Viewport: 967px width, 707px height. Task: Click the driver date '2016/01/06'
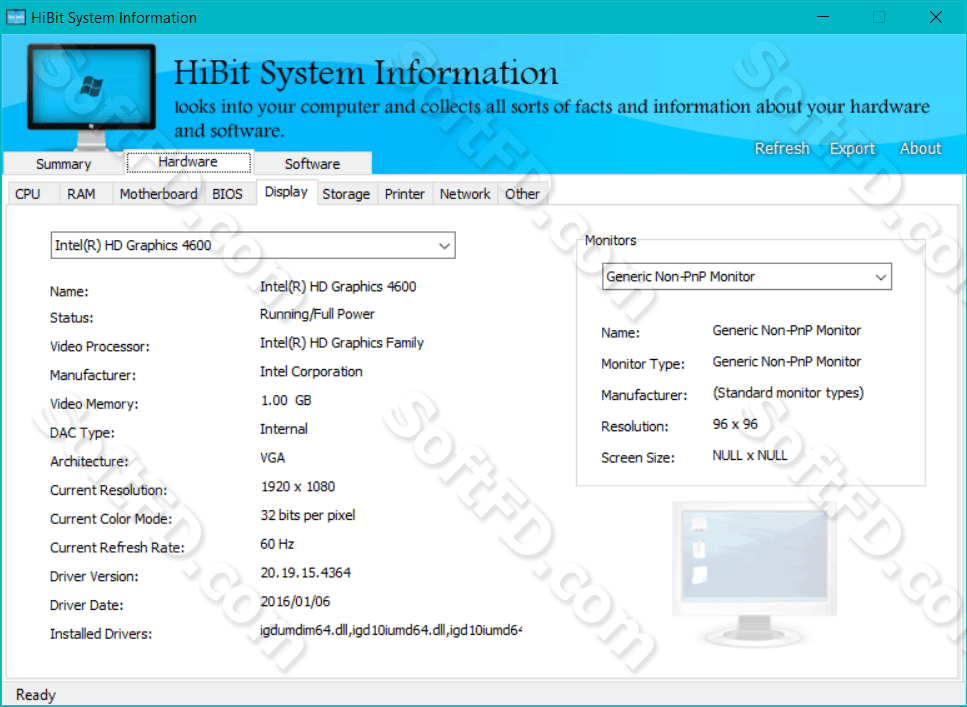pos(295,602)
